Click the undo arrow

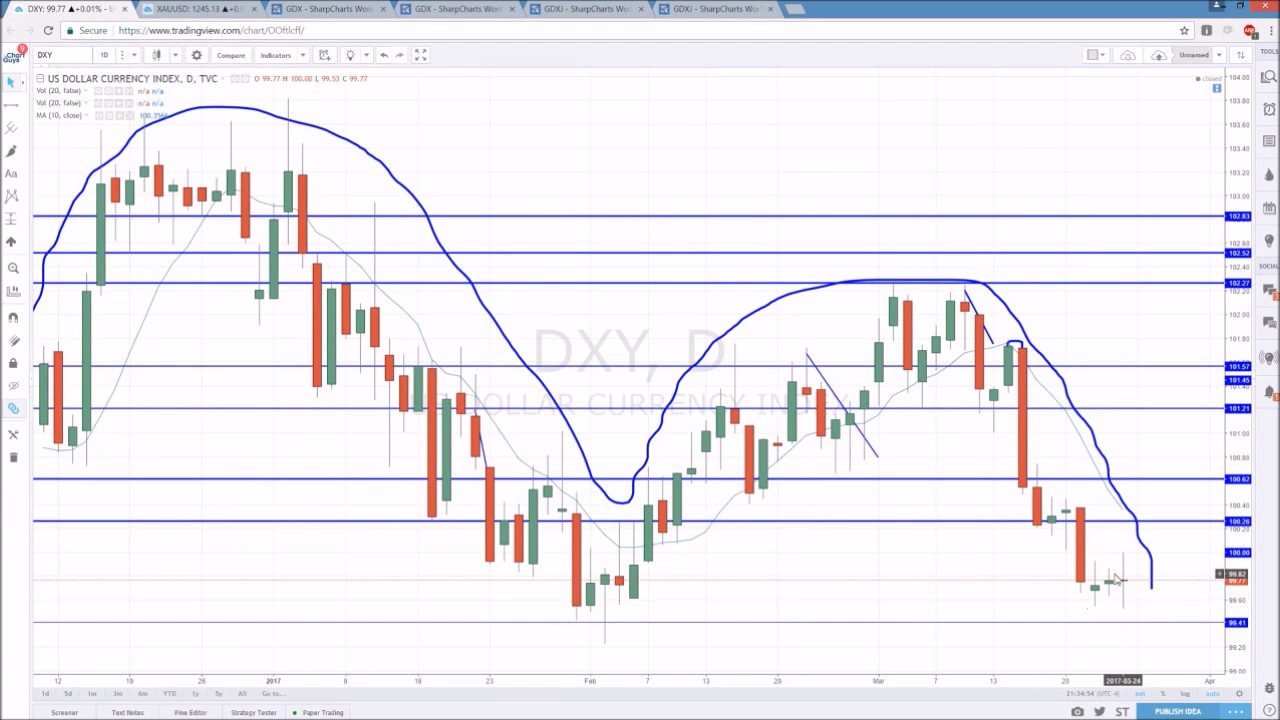point(384,55)
